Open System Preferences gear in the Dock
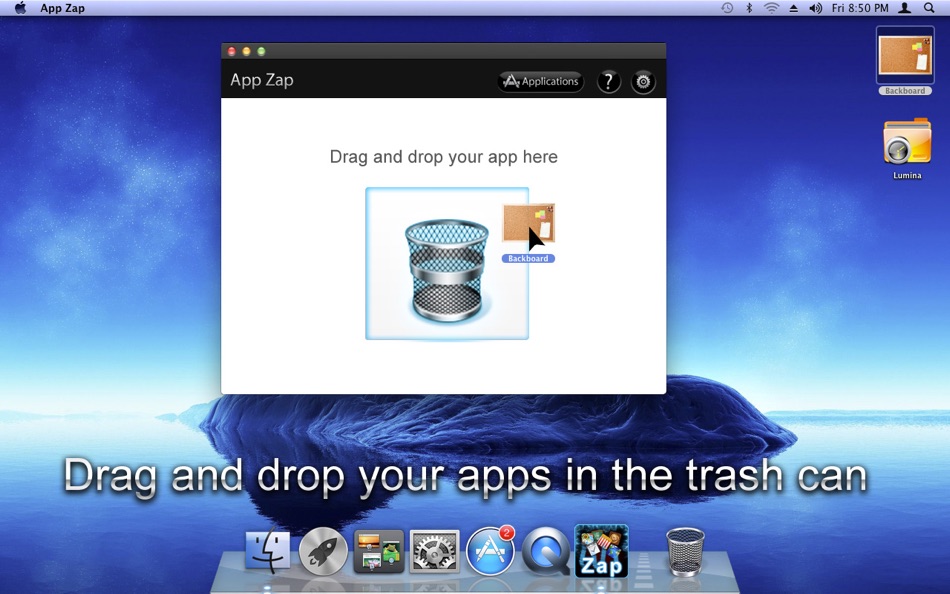950x594 pixels. [x=434, y=551]
